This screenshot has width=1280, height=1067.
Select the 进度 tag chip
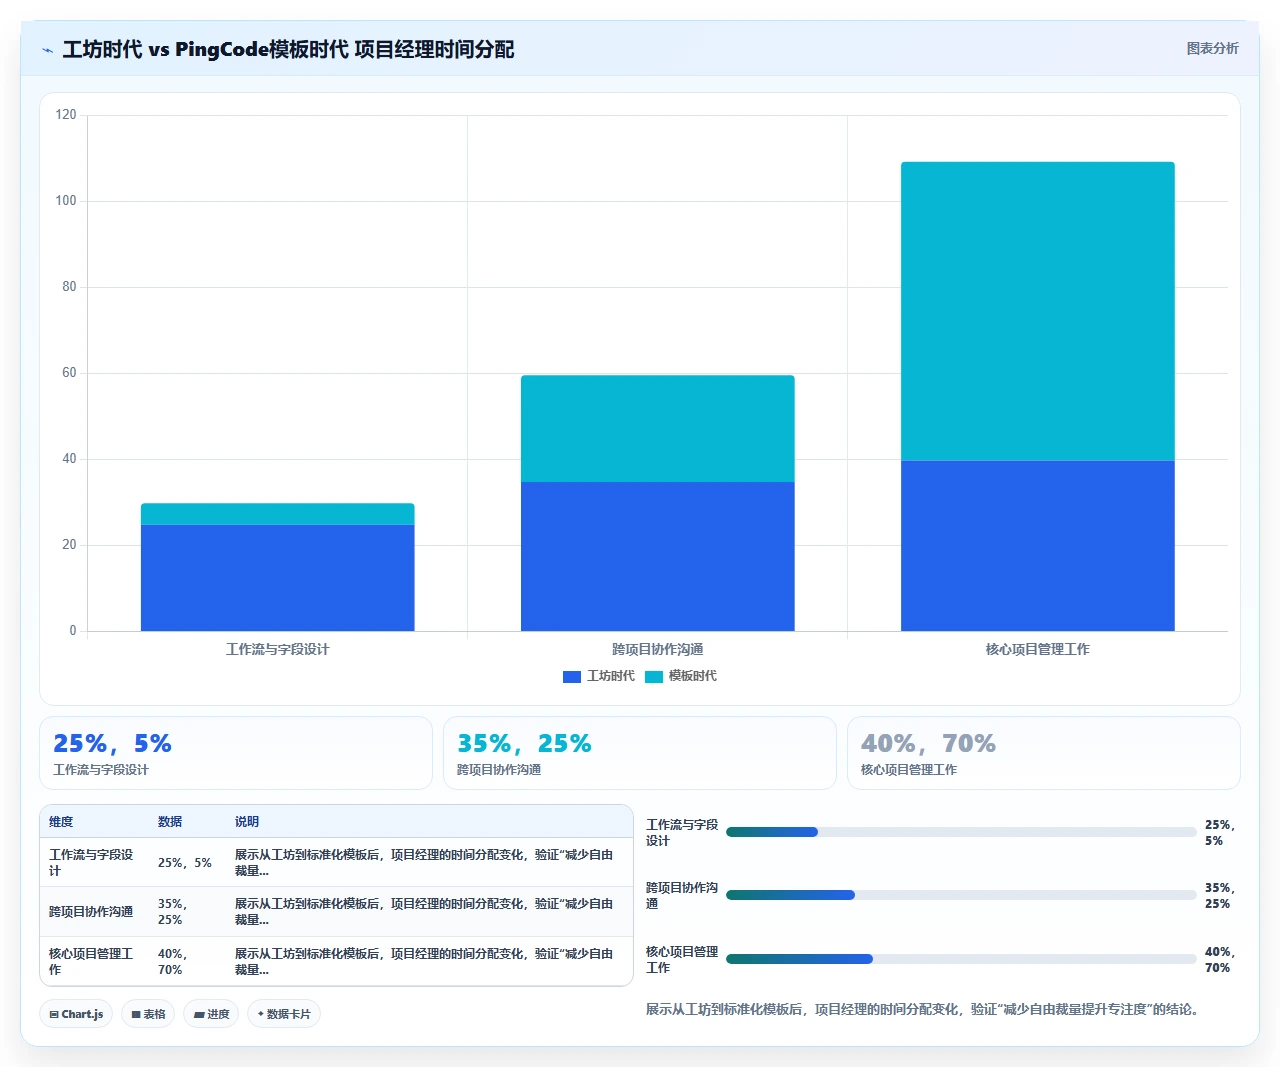211,1014
